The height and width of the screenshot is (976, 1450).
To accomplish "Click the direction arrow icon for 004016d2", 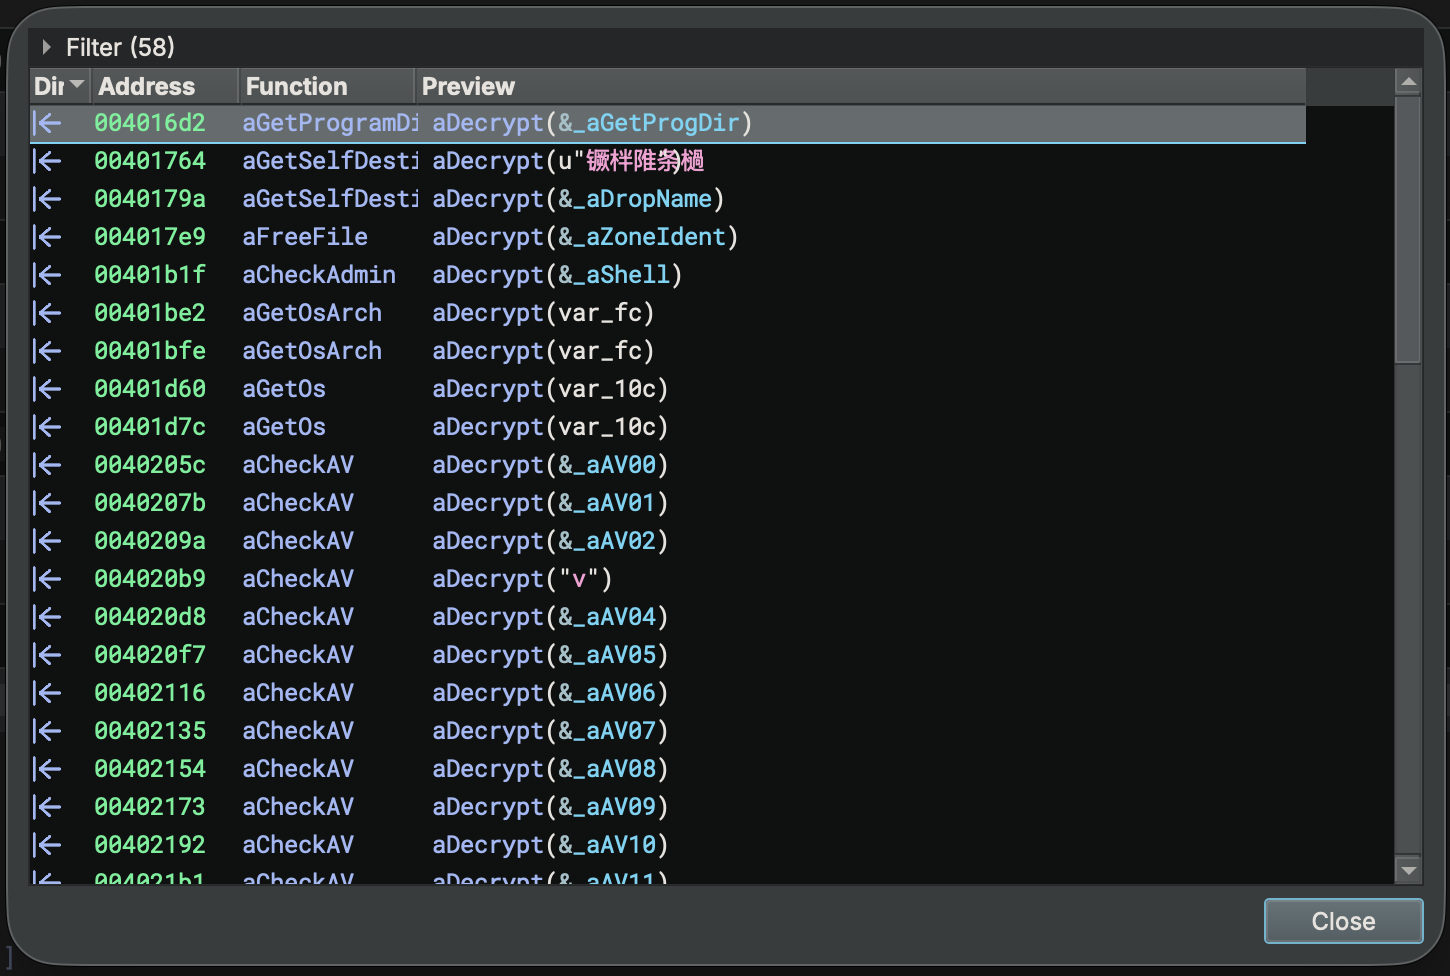I will tap(47, 123).
